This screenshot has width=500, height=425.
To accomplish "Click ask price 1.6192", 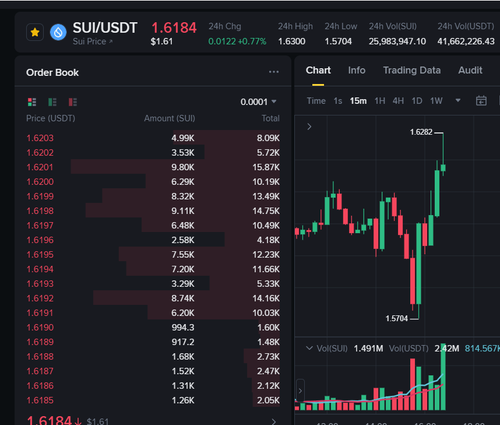I will [40, 298].
